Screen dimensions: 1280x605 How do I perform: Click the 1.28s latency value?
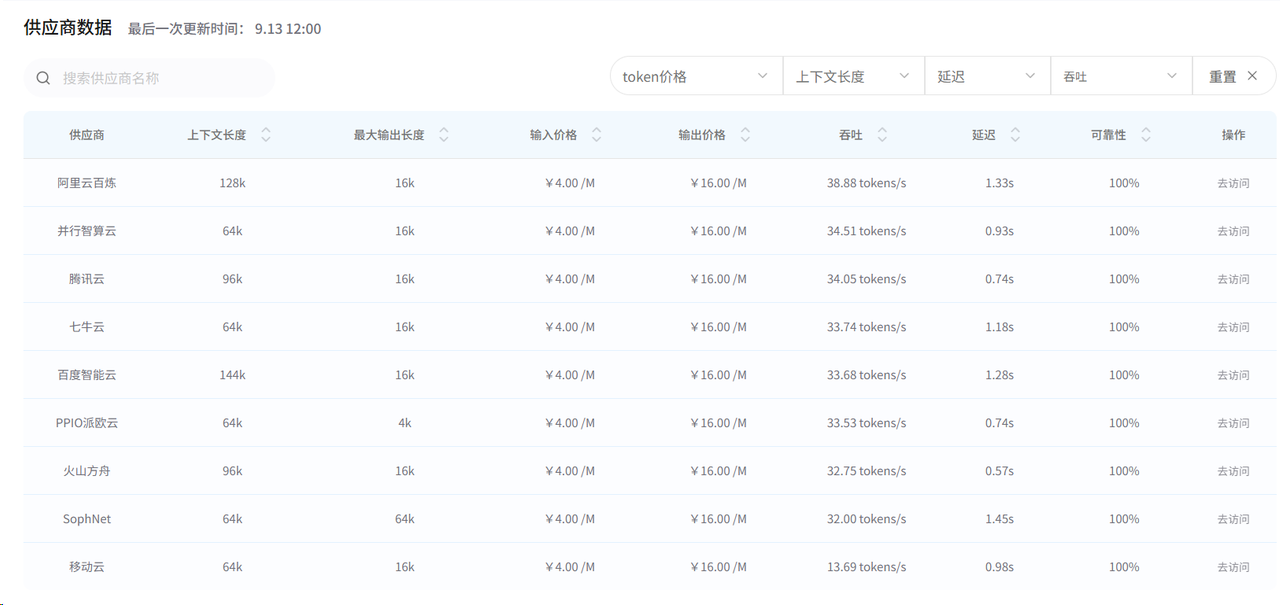click(x=999, y=375)
